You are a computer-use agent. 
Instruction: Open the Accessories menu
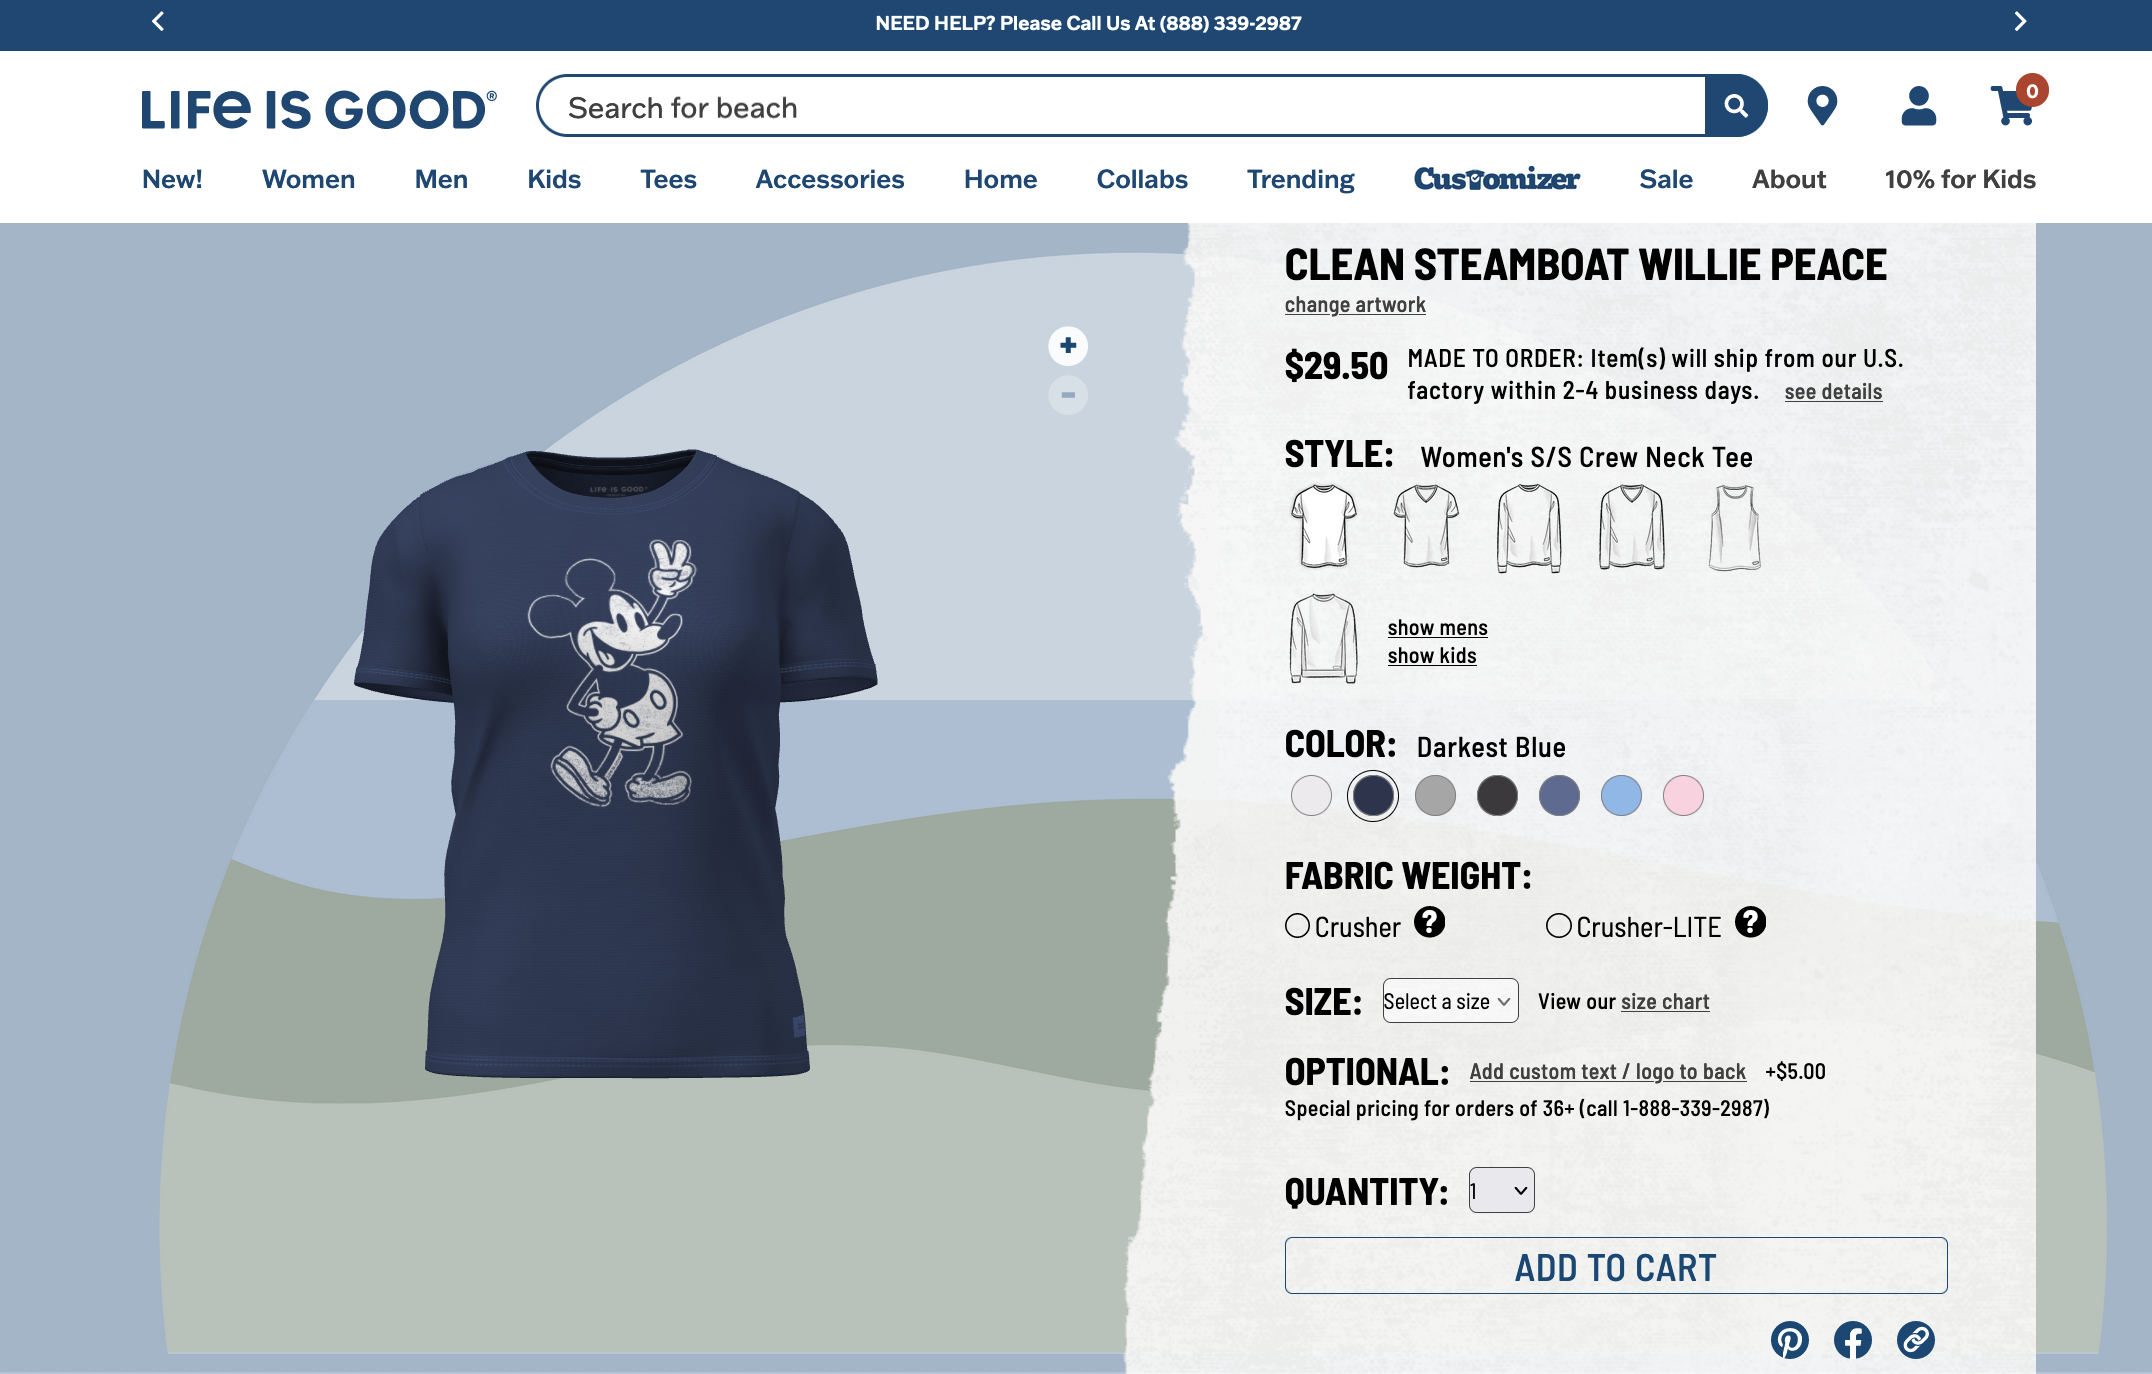(x=830, y=179)
